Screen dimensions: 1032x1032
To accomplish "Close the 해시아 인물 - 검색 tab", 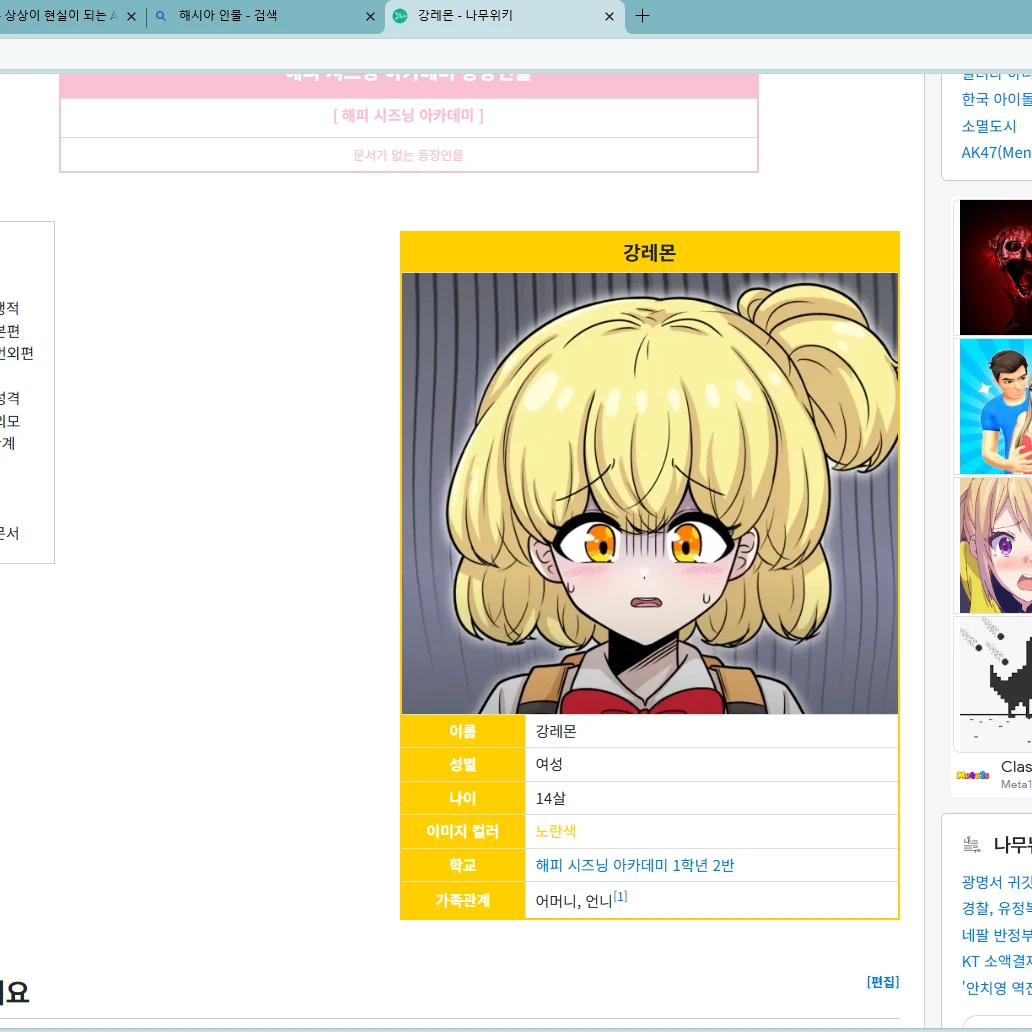I will 370,17.
